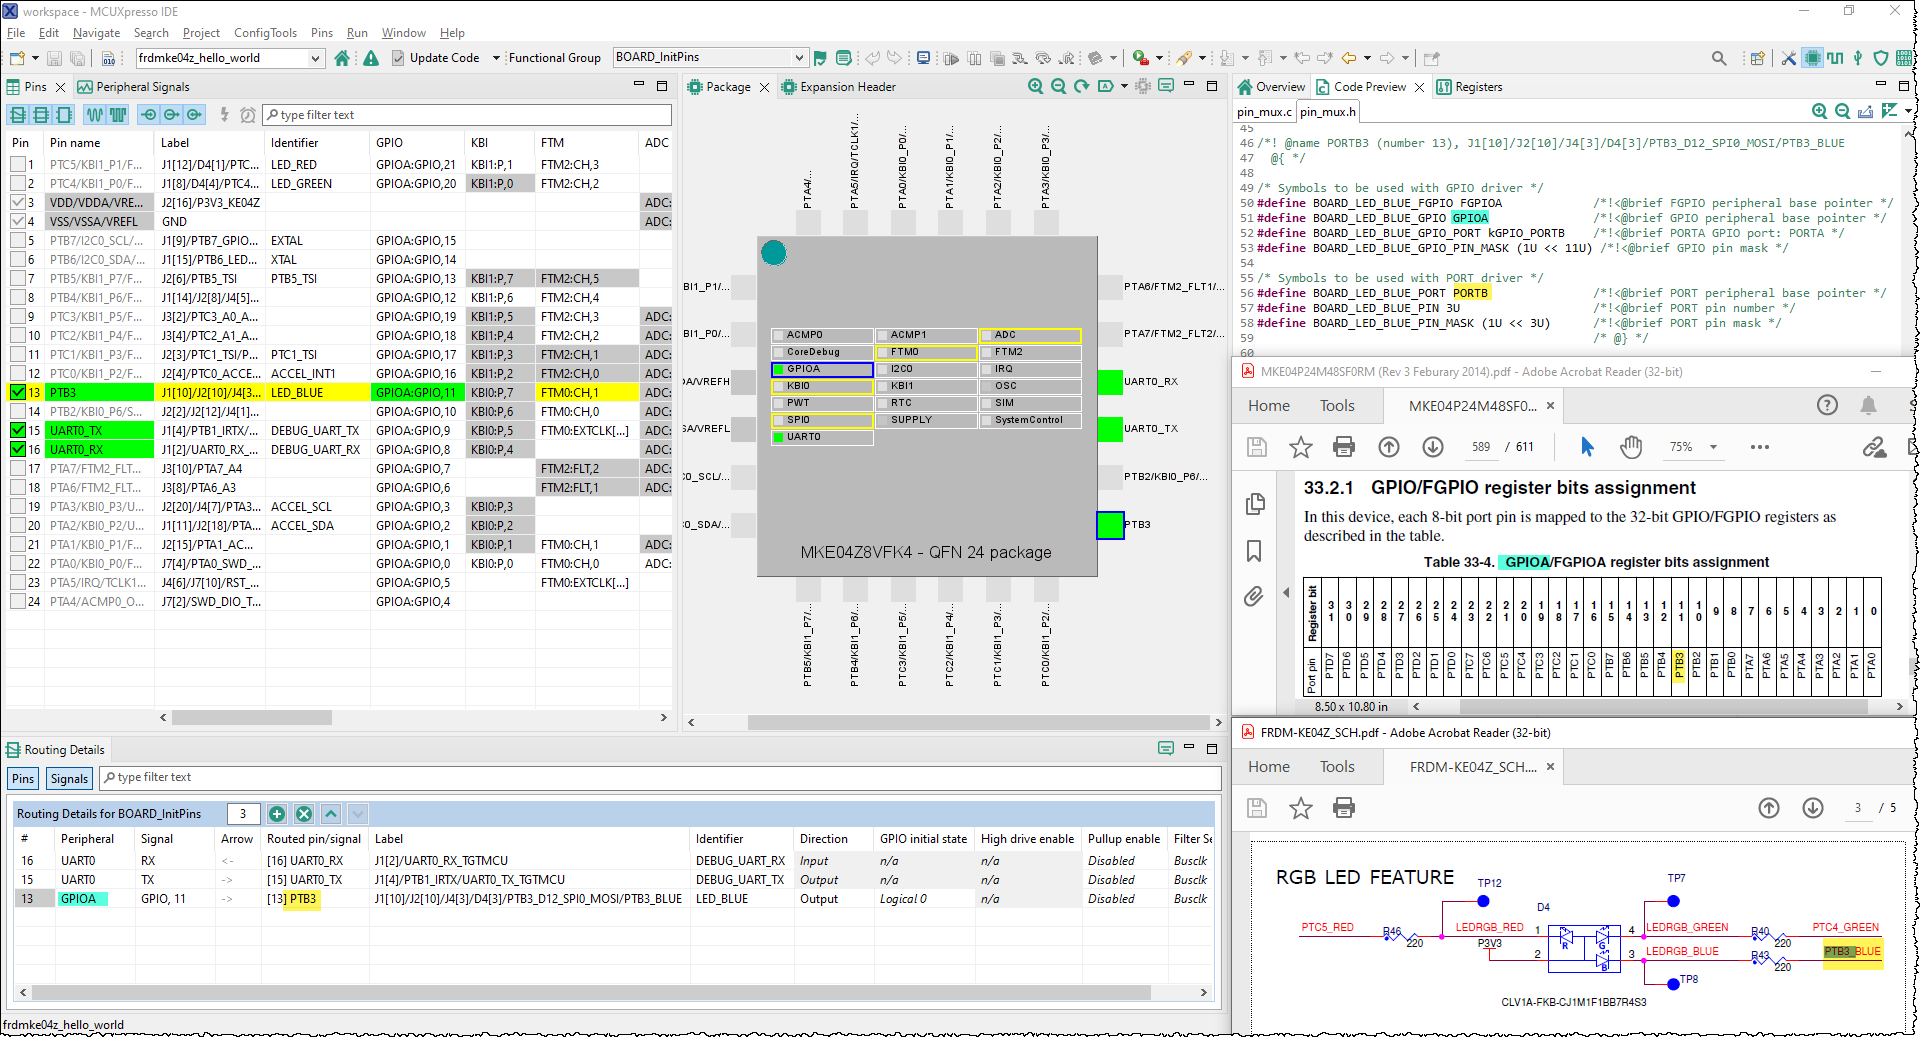The width and height of the screenshot is (1920, 1040).
Task: Star the reference manual PDF as favorite
Action: coord(1300,447)
